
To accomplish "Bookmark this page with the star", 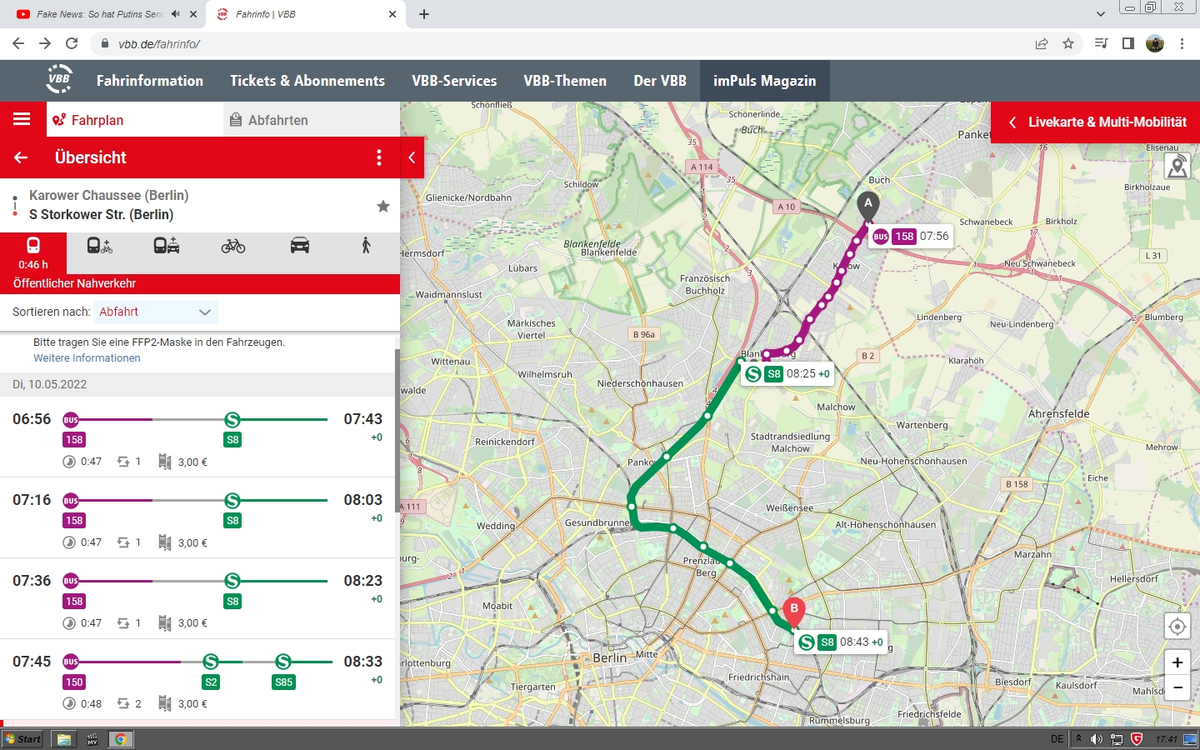I will click(1068, 44).
